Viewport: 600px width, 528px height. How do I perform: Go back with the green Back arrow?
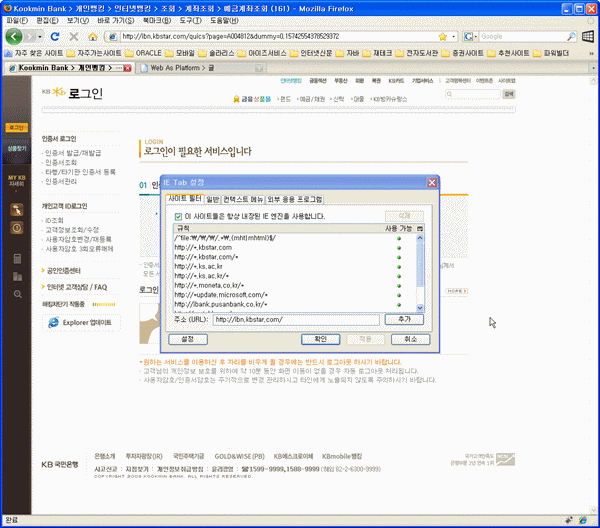14,37
